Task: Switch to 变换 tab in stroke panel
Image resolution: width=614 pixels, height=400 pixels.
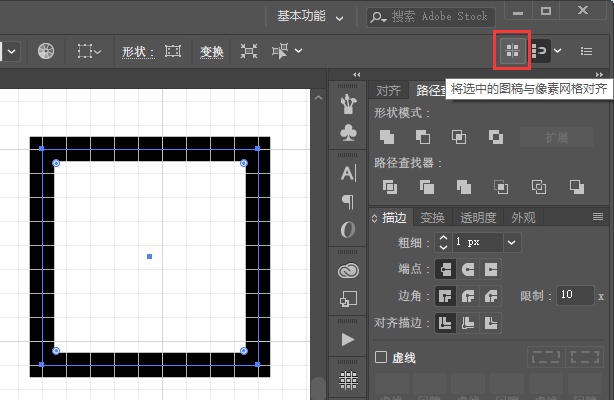Action: (432, 217)
